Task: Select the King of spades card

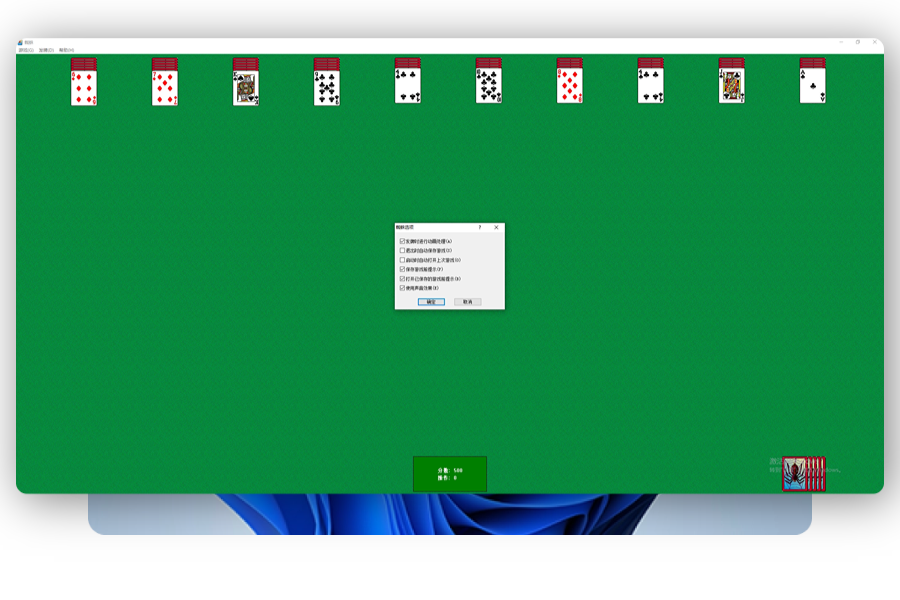Action: tap(246, 88)
